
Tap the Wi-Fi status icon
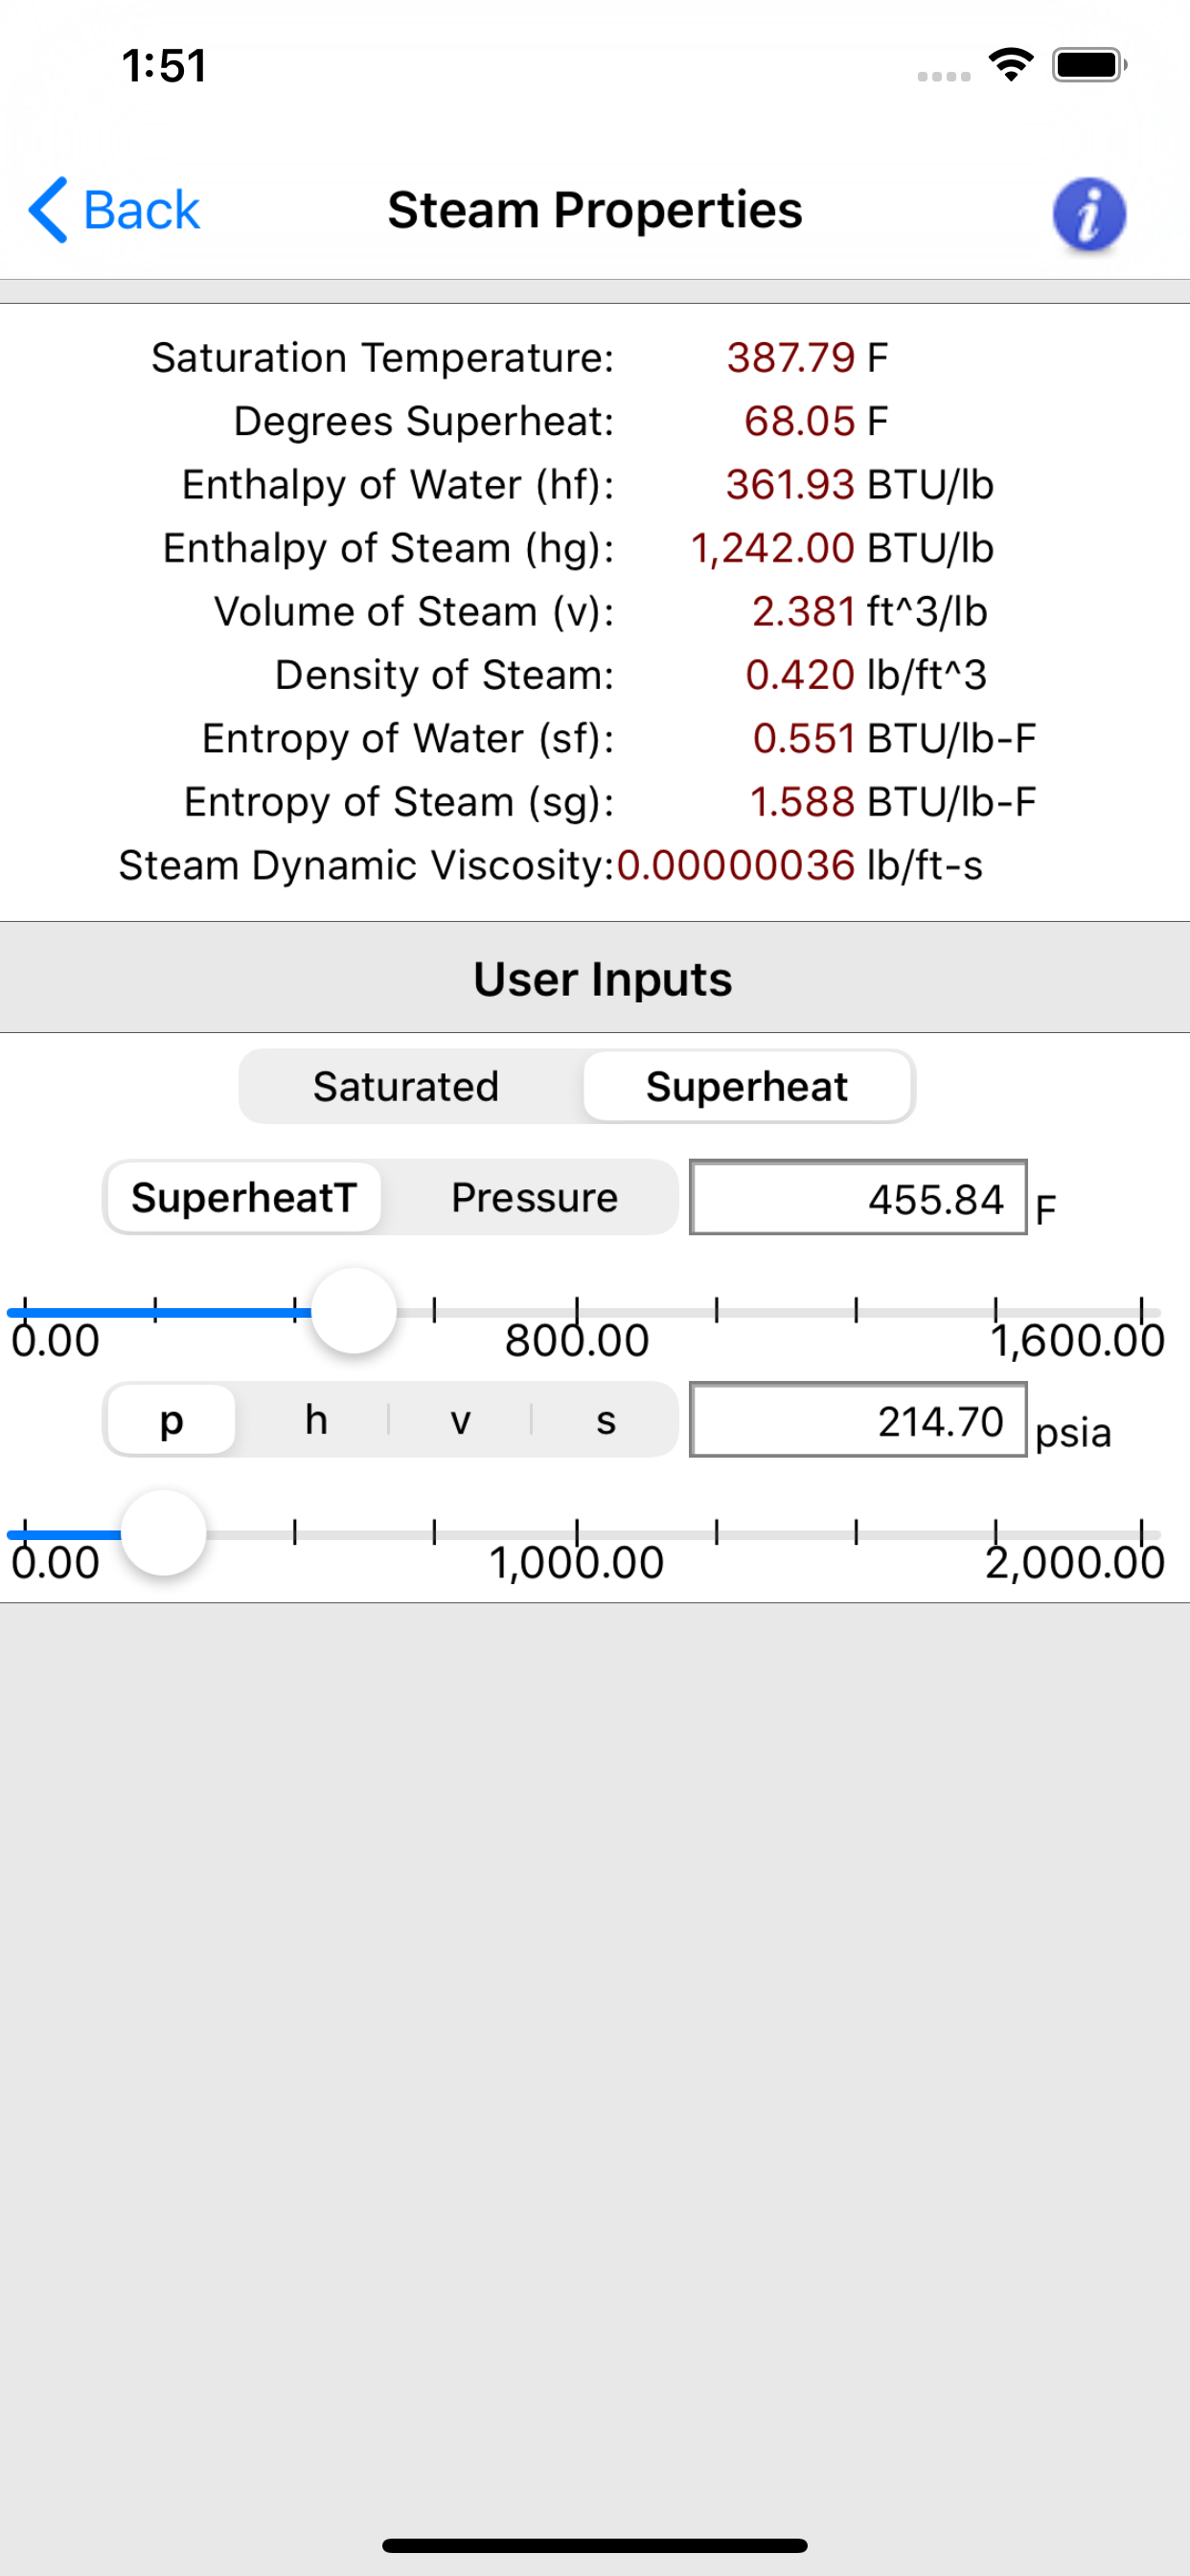[x=1010, y=65]
